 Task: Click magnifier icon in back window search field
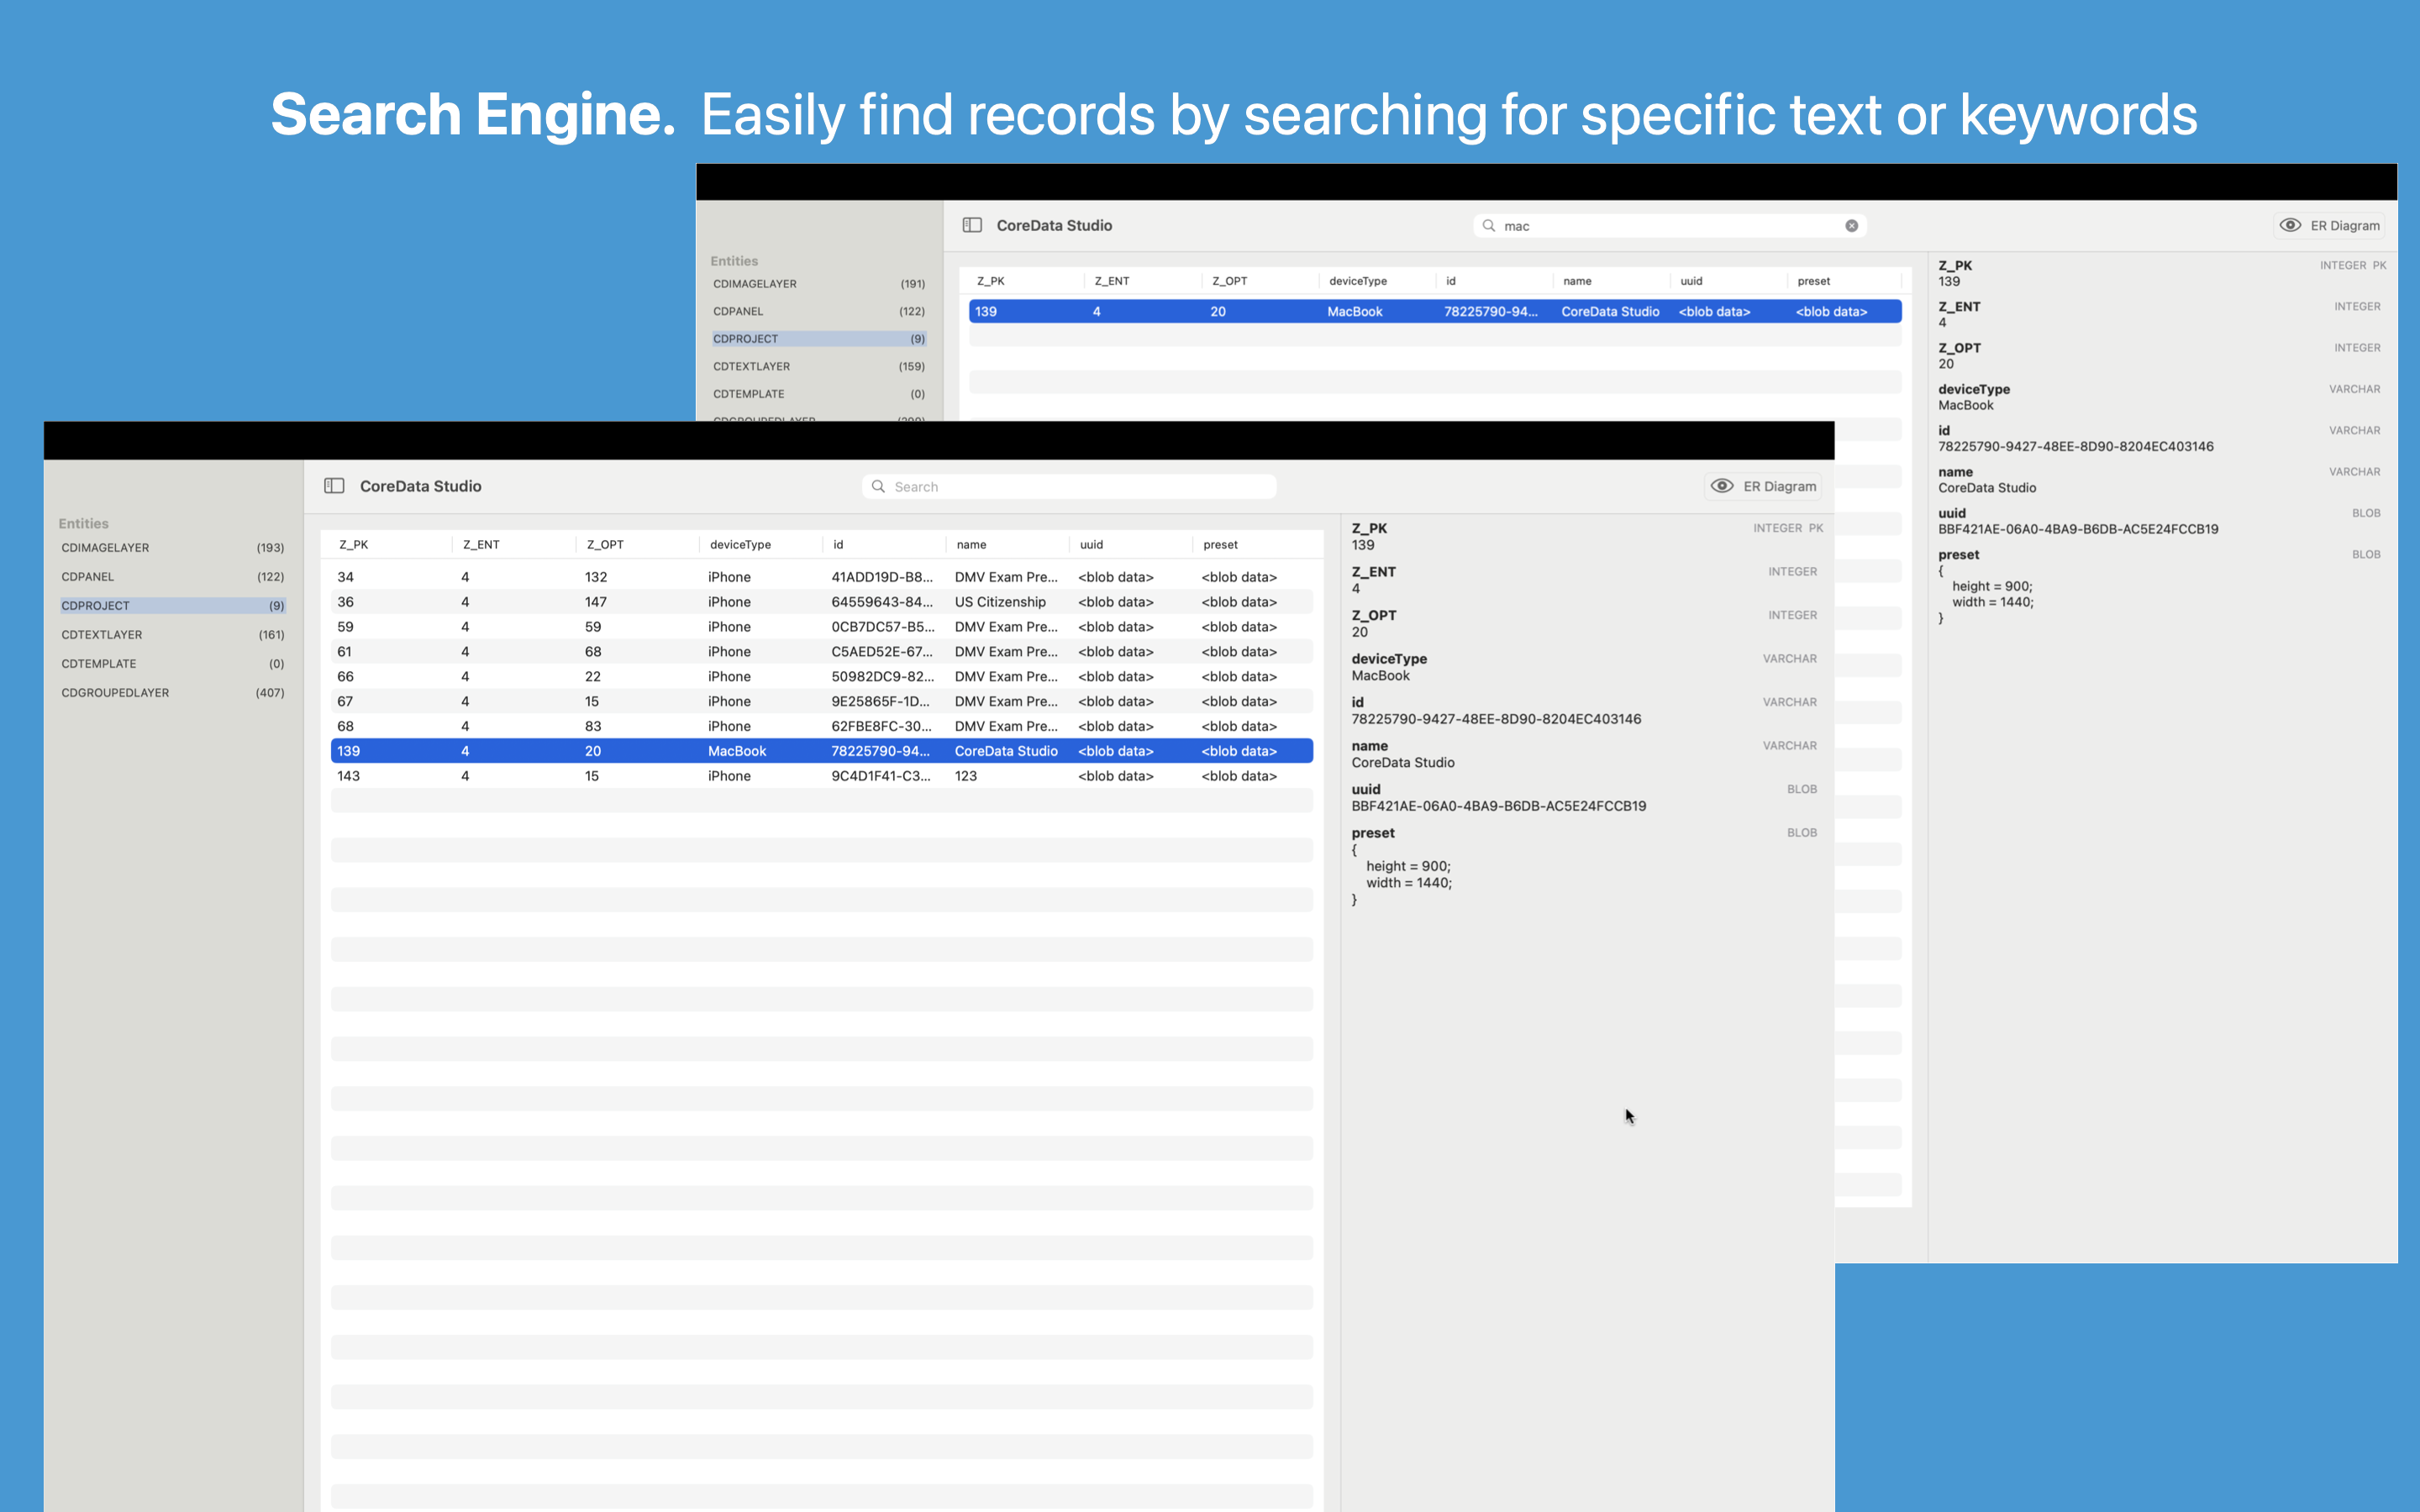pos(1489,226)
